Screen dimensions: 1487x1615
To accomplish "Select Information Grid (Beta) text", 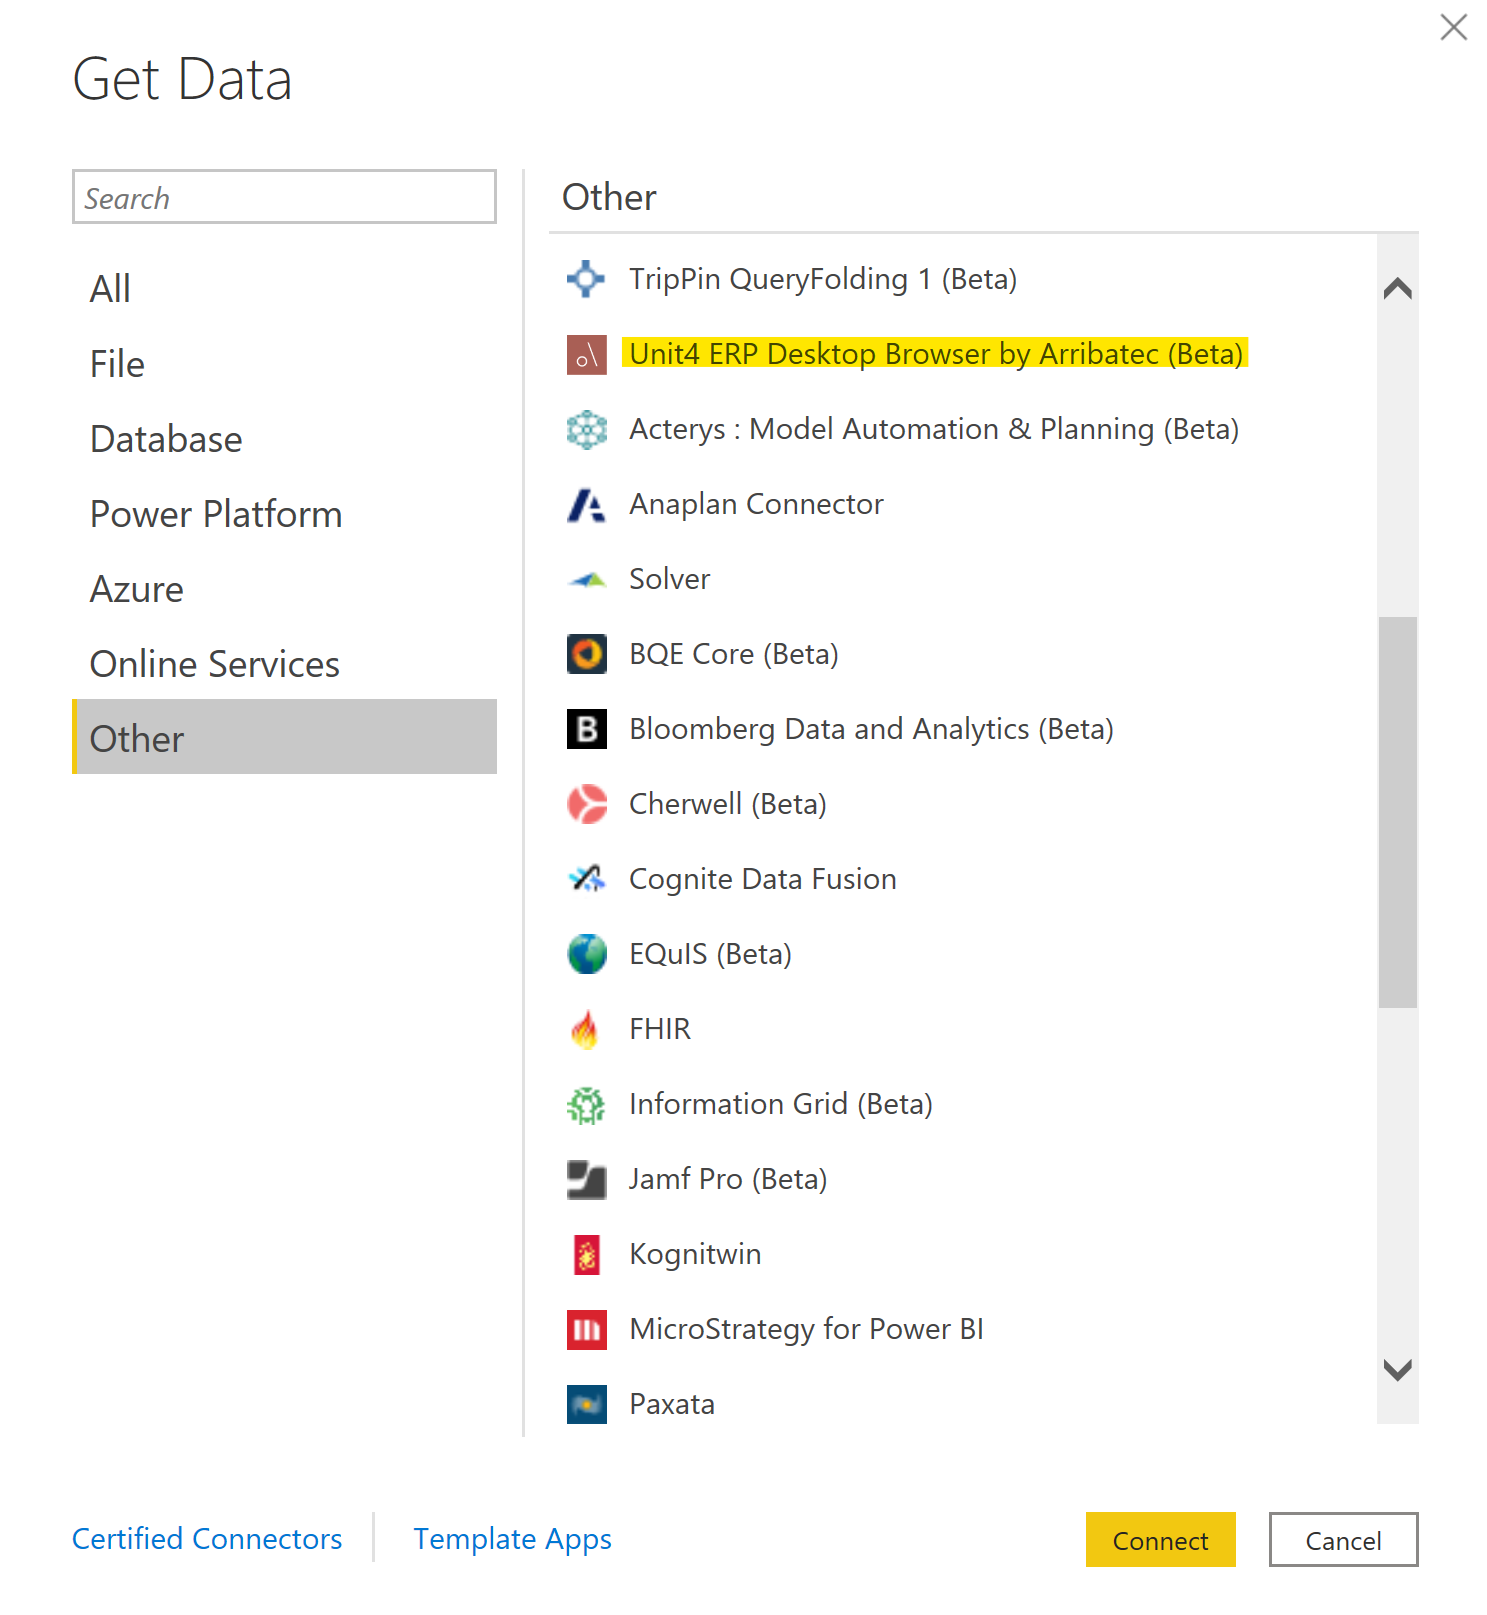I will pos(781,1104).
